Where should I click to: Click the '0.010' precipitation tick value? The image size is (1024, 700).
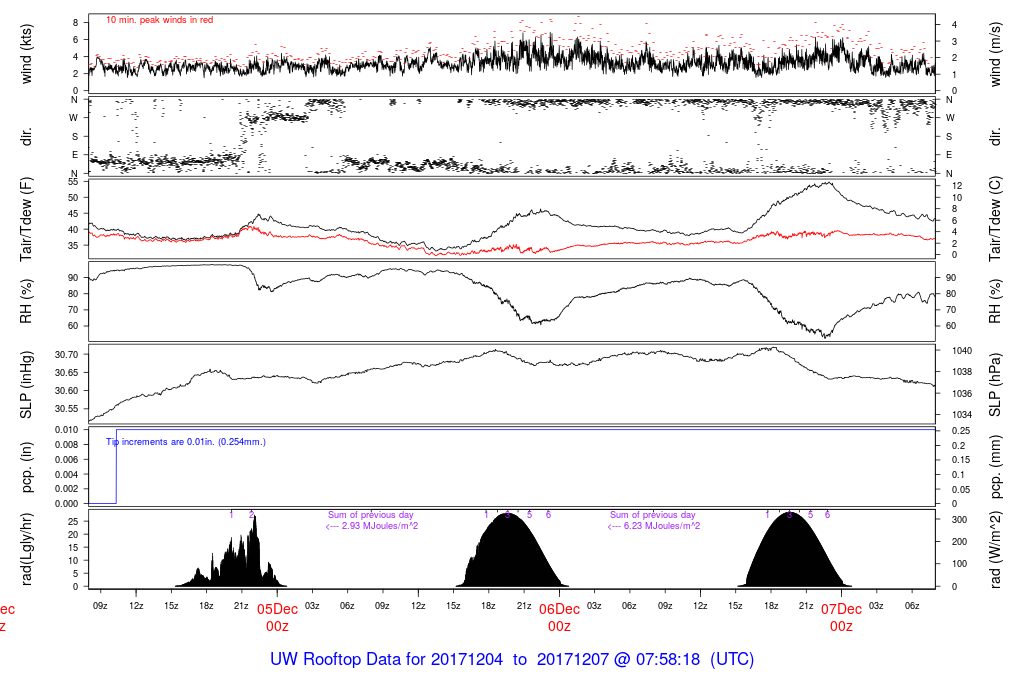tap(67, 430)
